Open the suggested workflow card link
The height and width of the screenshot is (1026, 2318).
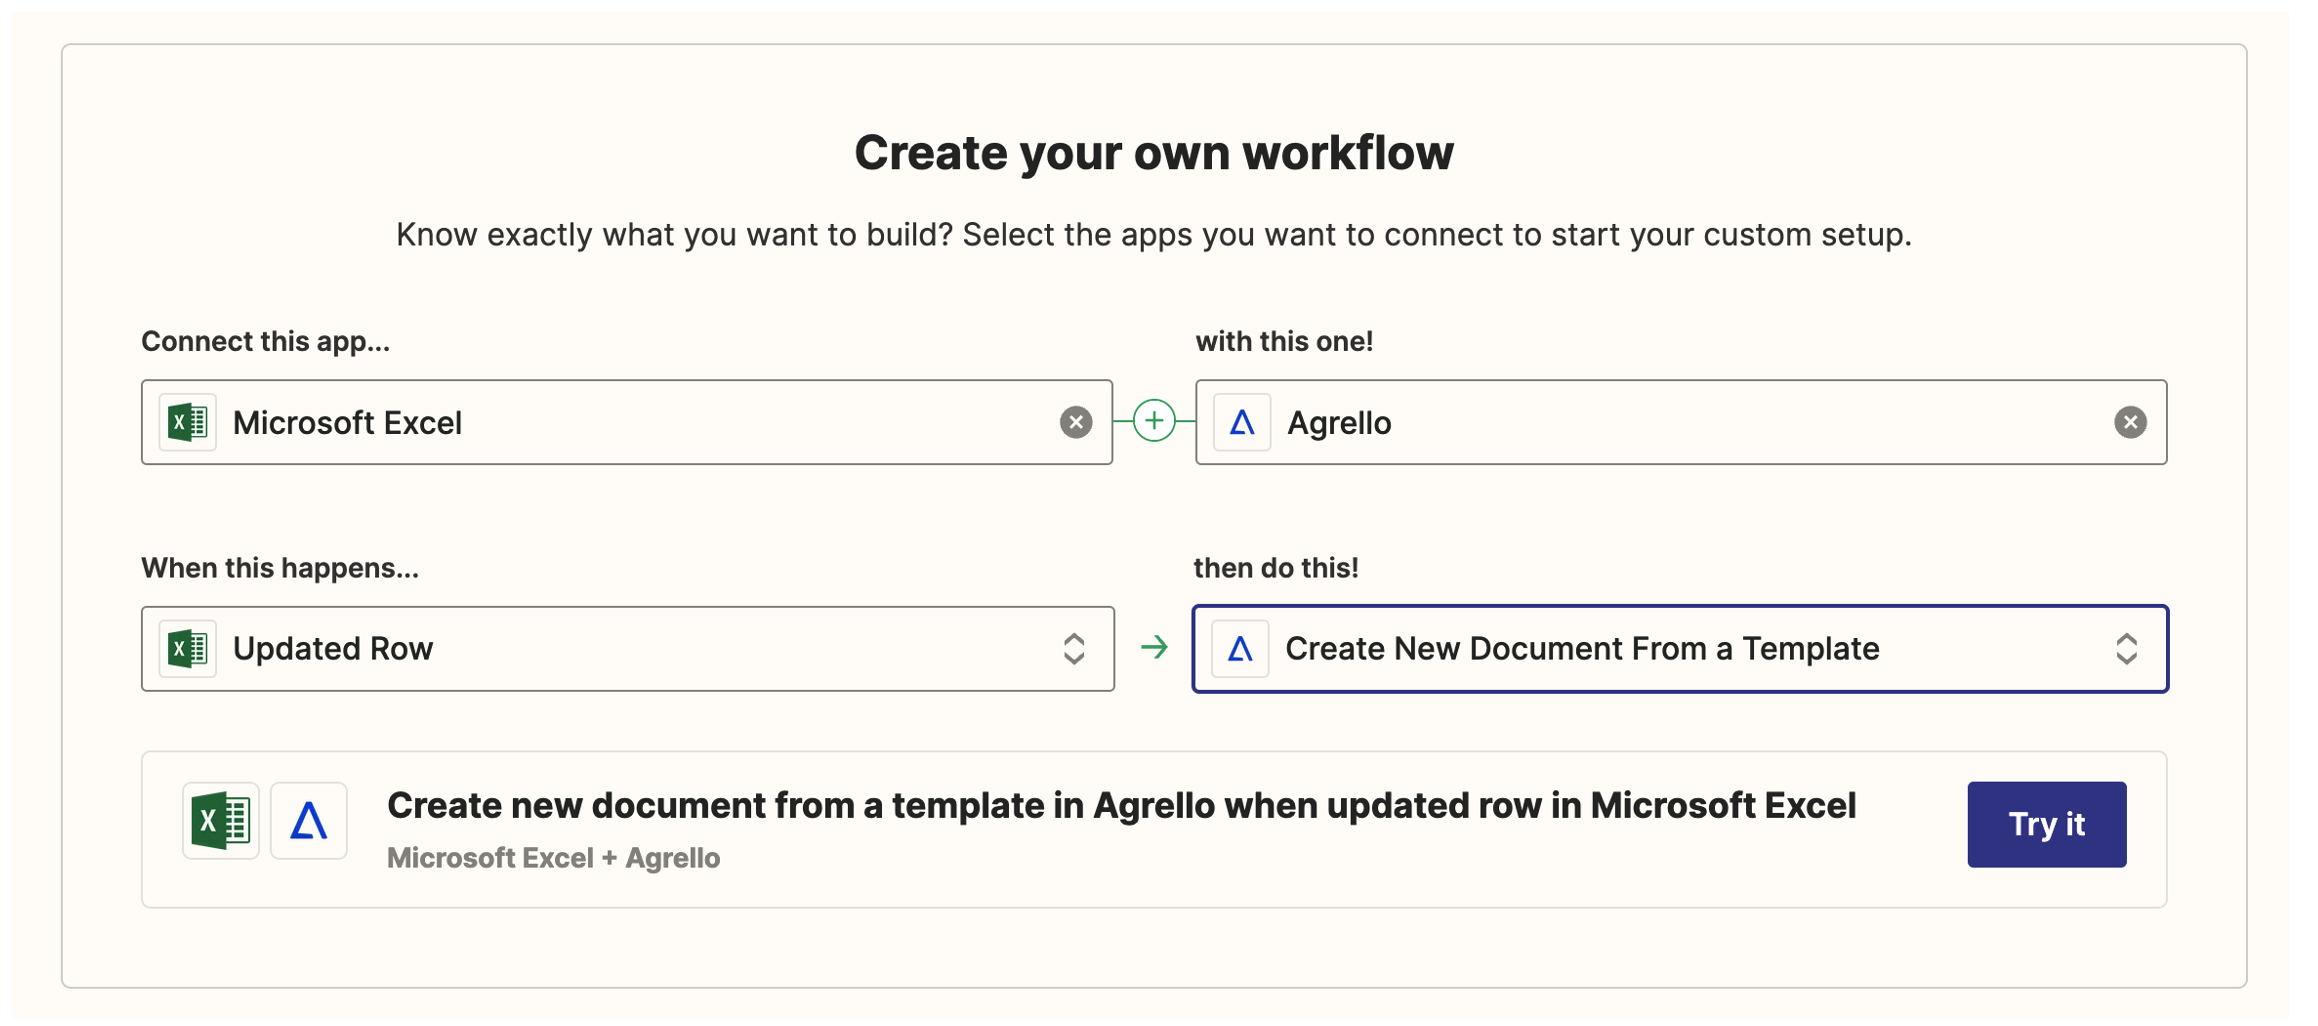coord(1121,806)
